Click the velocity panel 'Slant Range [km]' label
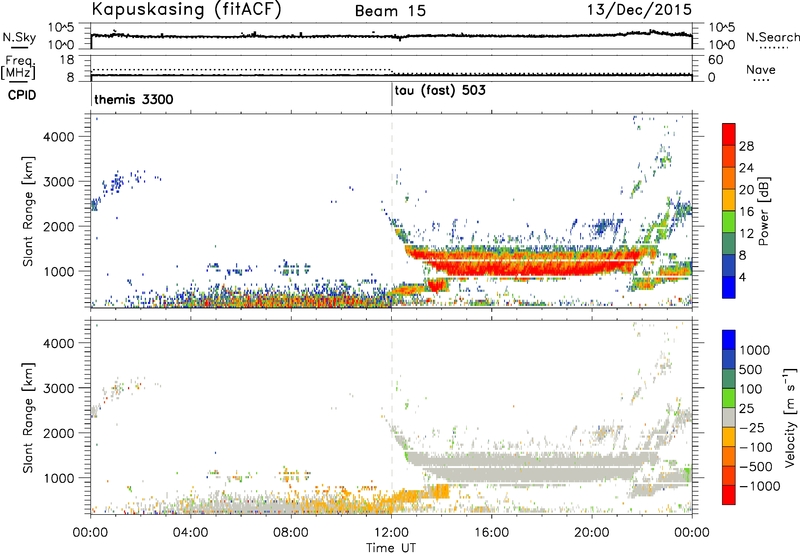This screenshot has width=800, height=554. pos(28,418)
